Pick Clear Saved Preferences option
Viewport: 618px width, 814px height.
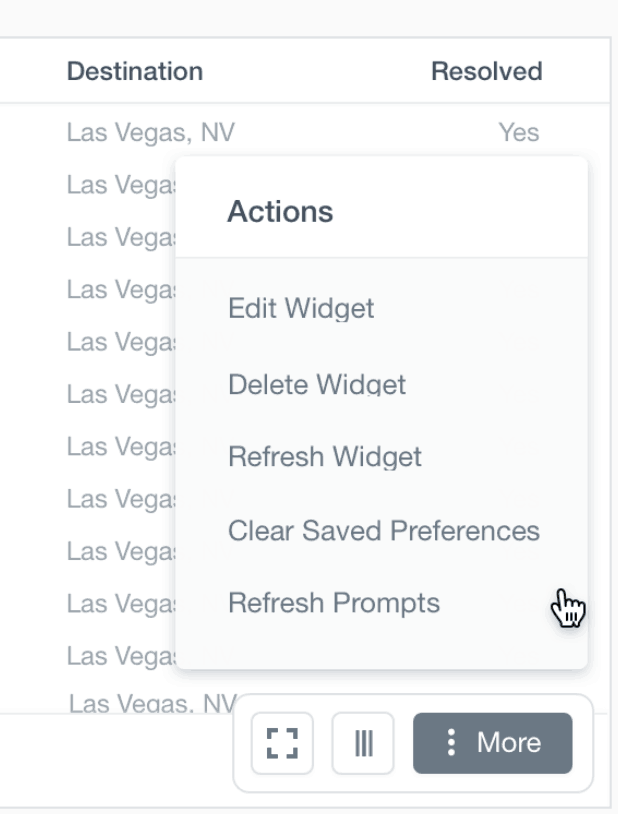(x=383, y=530)
